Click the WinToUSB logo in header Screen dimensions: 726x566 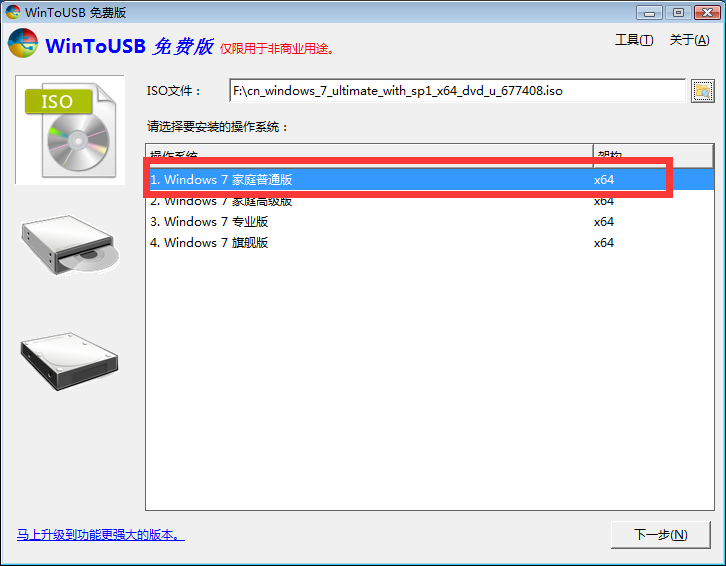pos(23,43)
